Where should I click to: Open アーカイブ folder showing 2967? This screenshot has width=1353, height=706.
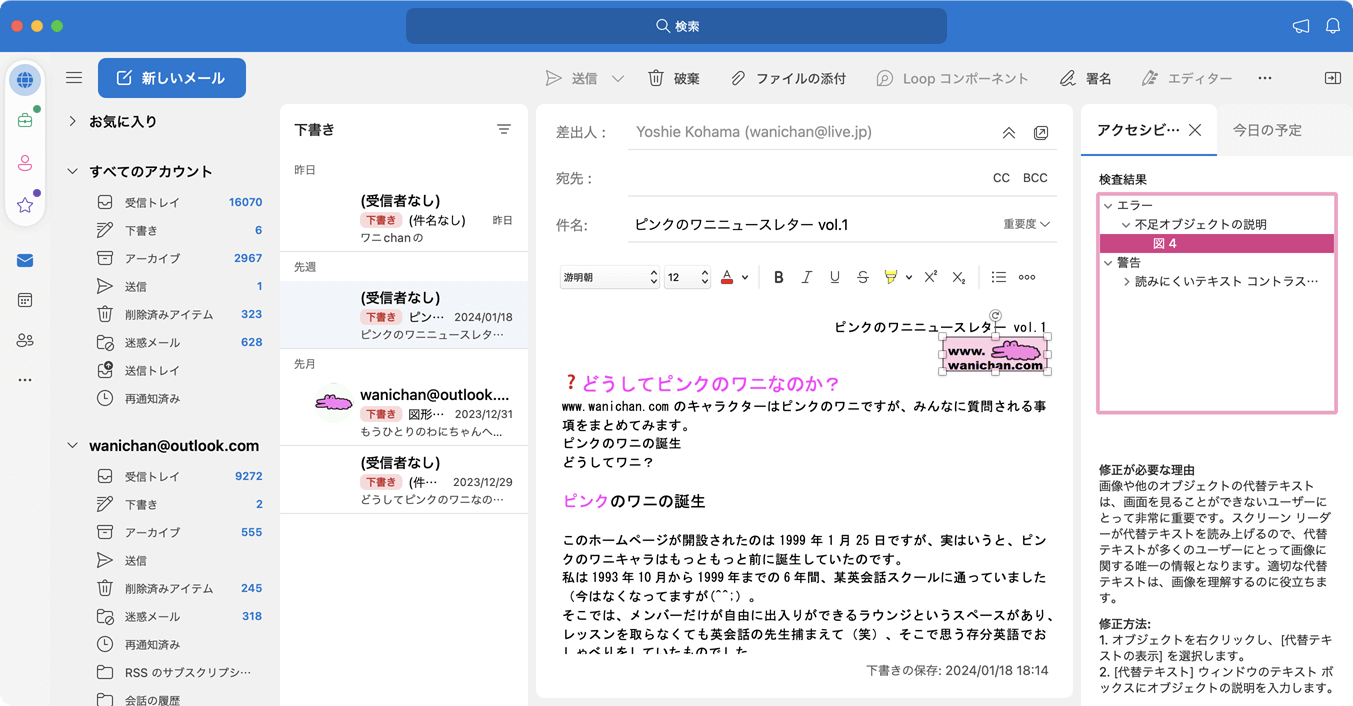(178, 258)
